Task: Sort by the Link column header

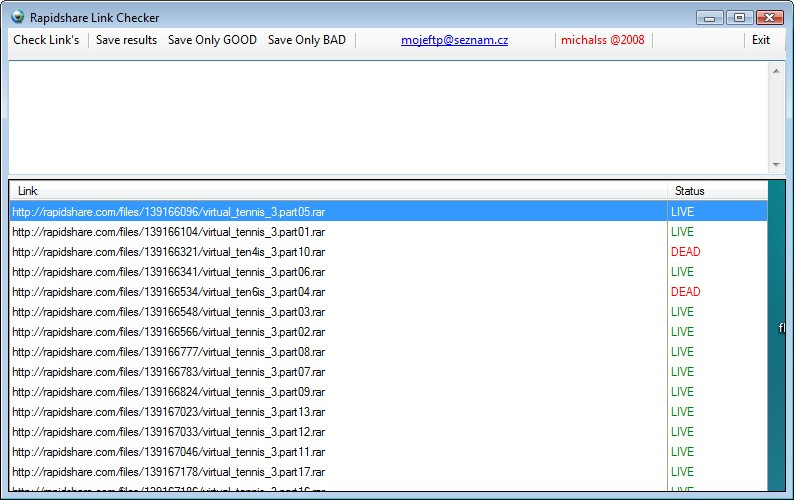Action: tap(338, 190)
